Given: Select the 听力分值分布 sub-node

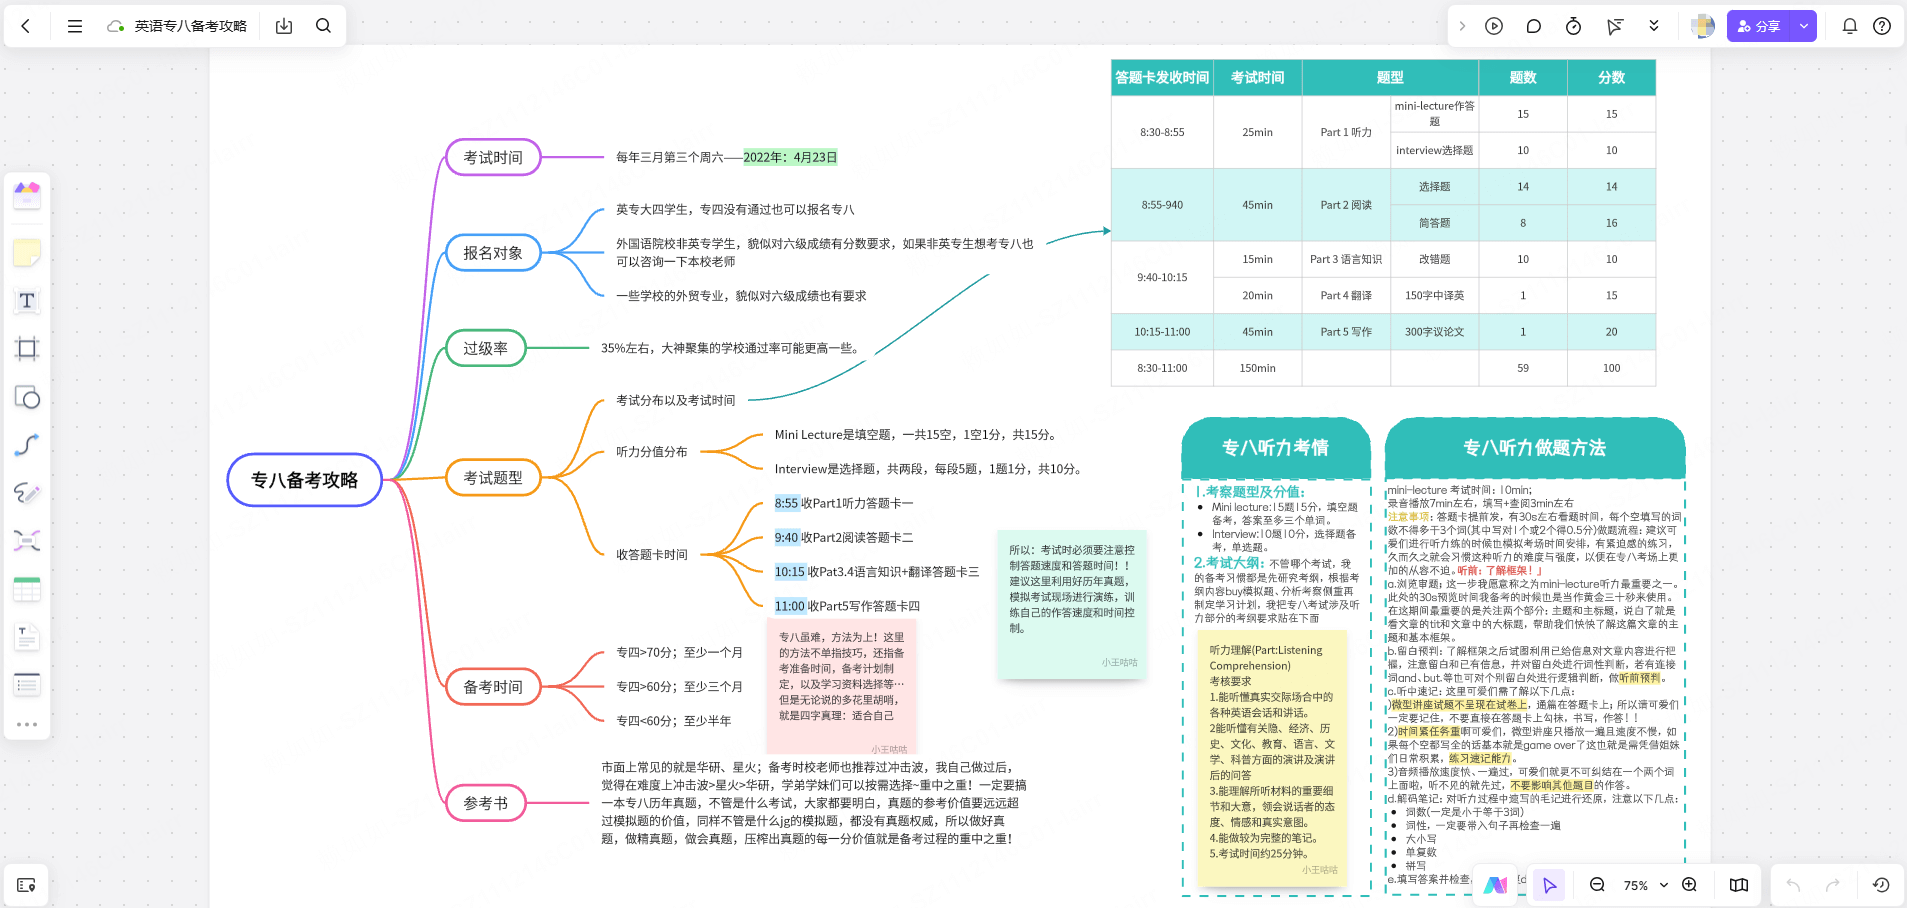Looking at the screenshot, I should tap(652, 452).
